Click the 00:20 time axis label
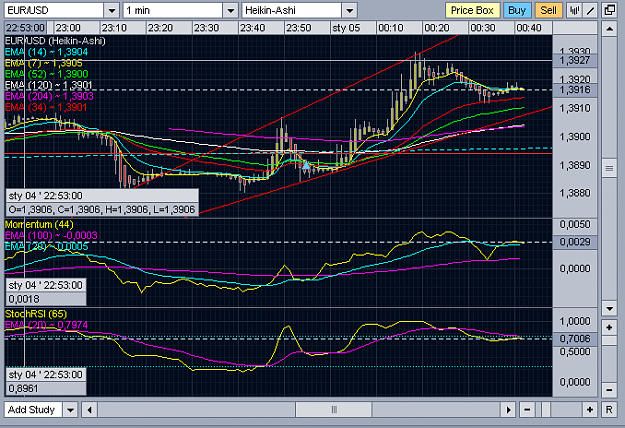Image resolution: width=625 pixels, height=428 pixels. point(436,28)
